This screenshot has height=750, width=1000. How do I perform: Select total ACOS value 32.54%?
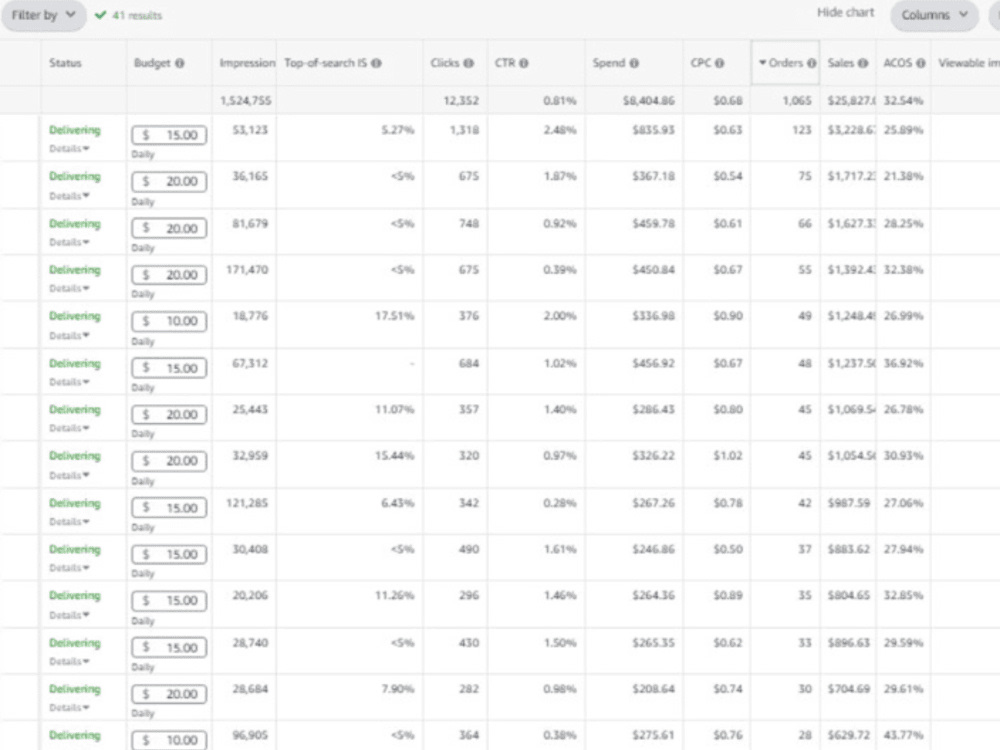[903, 101]
